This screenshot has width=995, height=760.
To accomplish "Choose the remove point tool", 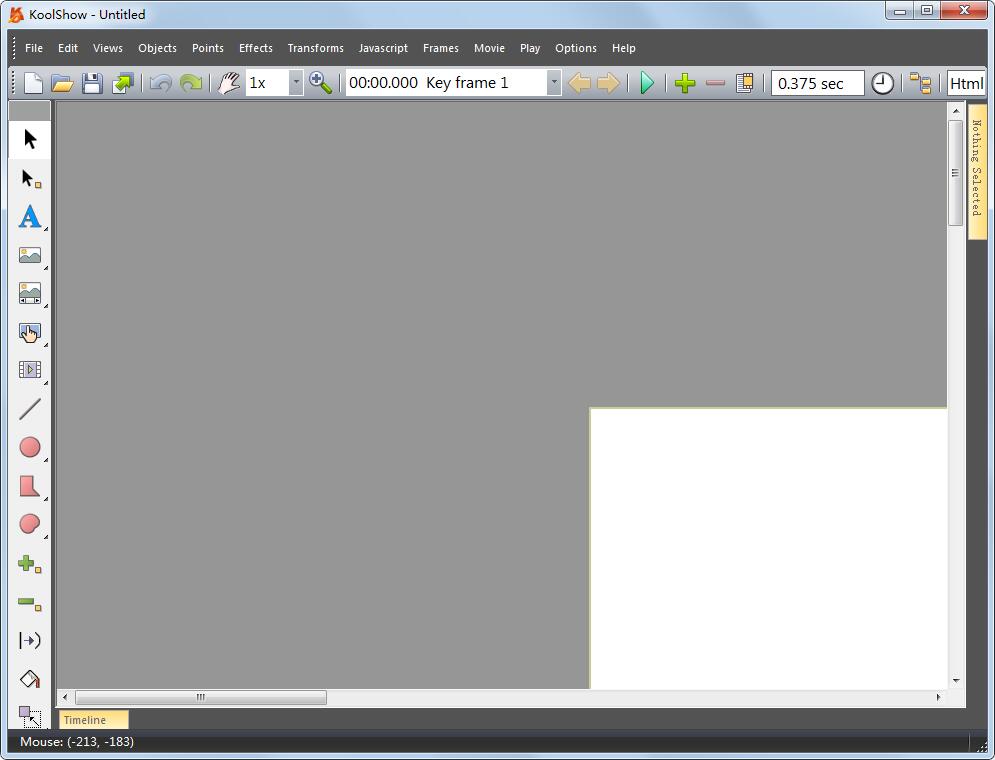I will click(30, 602).
